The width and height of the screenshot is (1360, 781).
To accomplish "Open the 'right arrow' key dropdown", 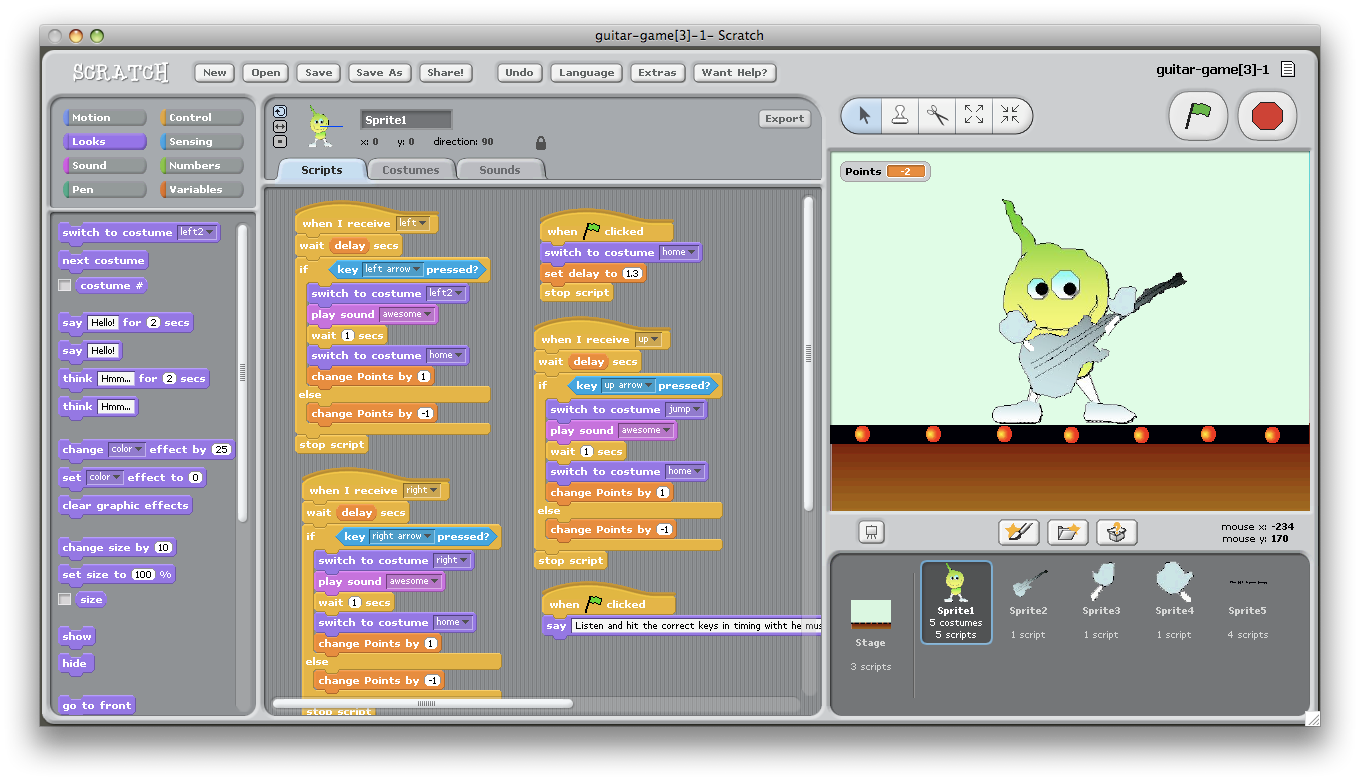I will [x=401, y=536].
